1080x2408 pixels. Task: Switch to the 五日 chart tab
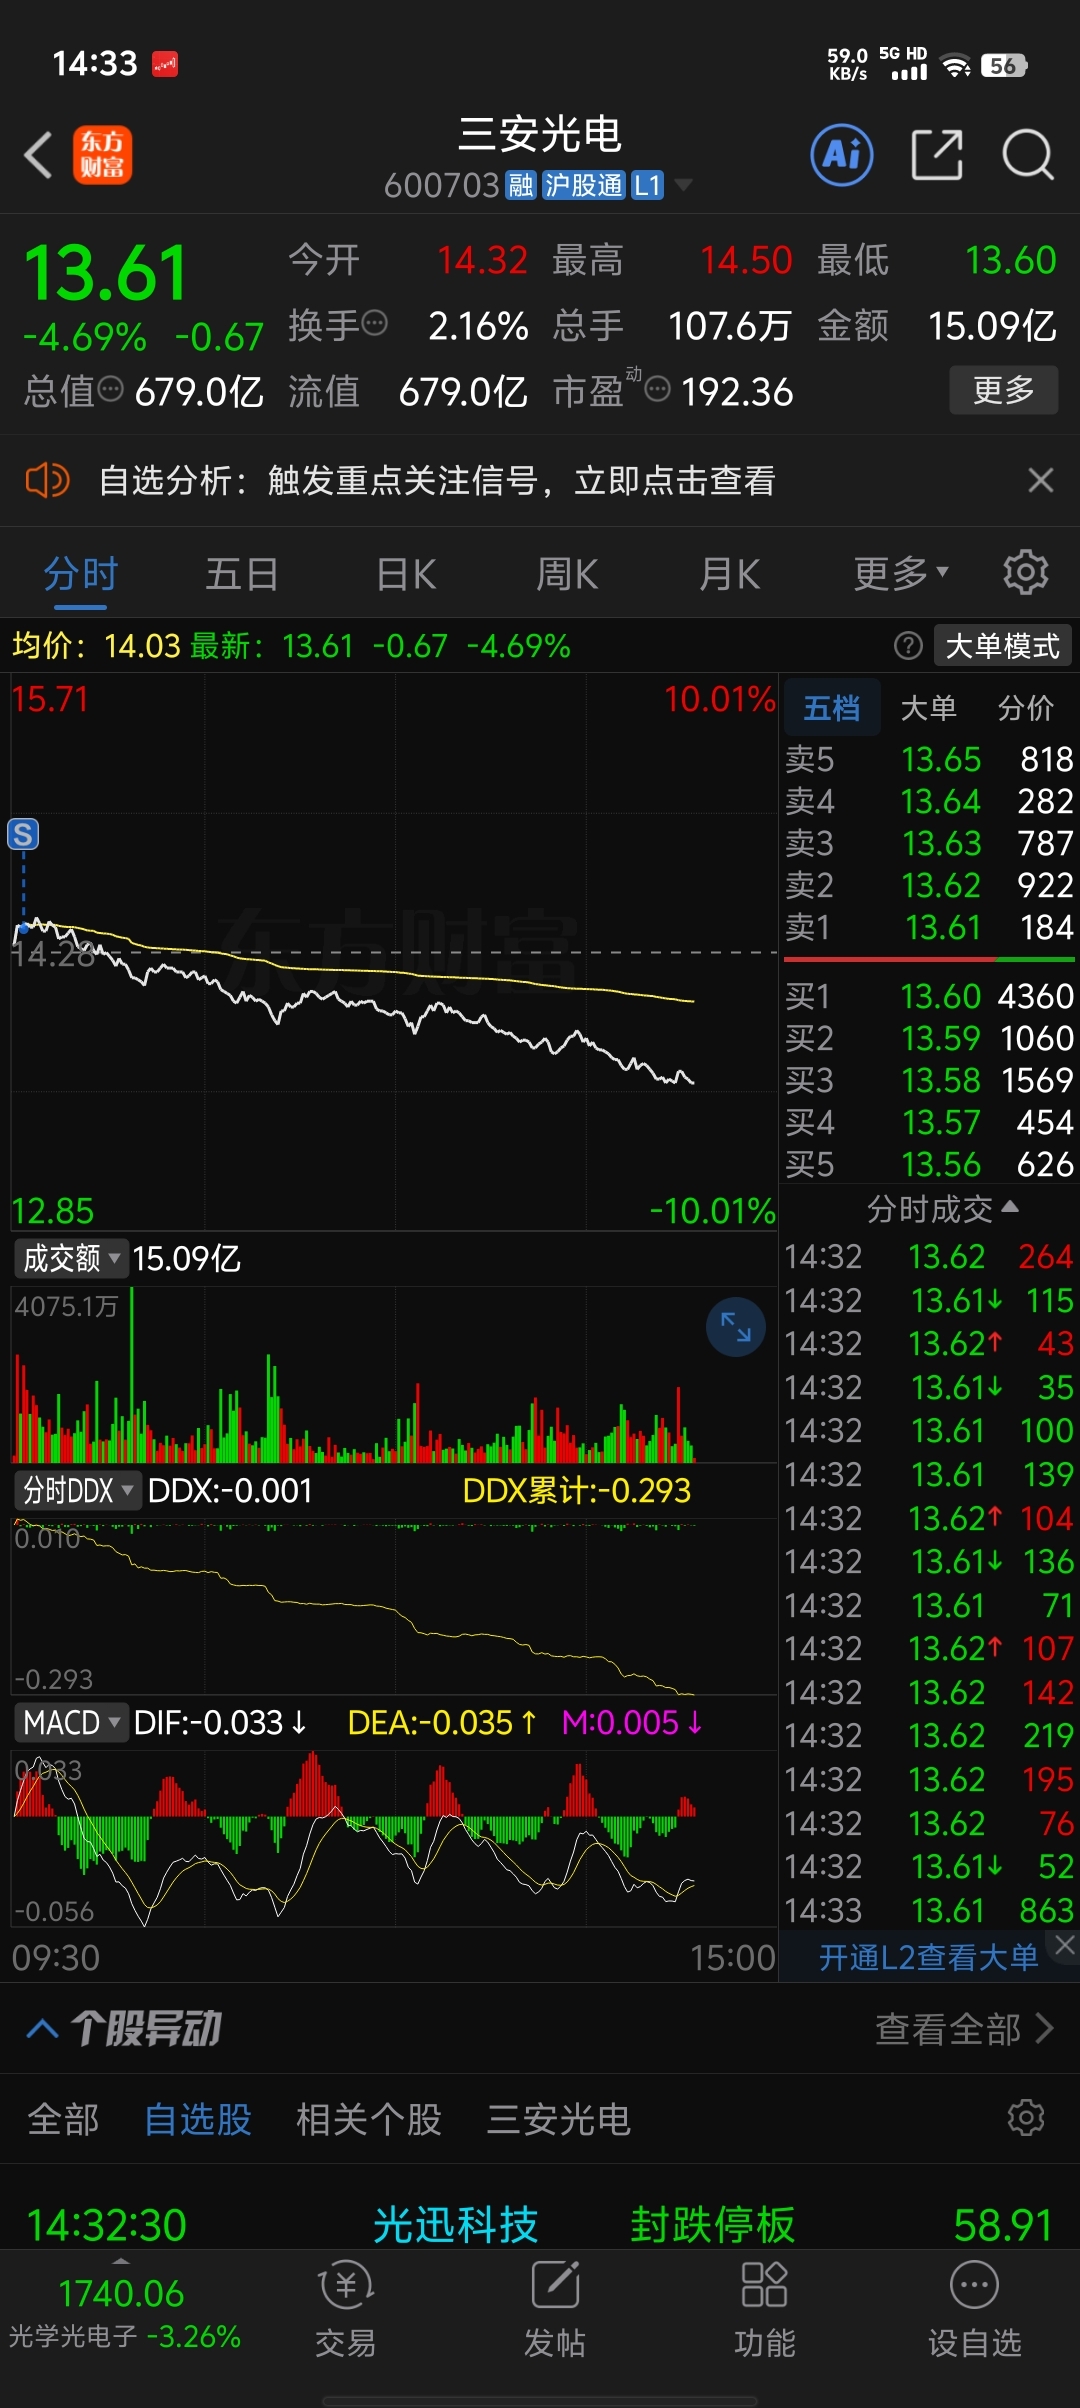(242, 575)
